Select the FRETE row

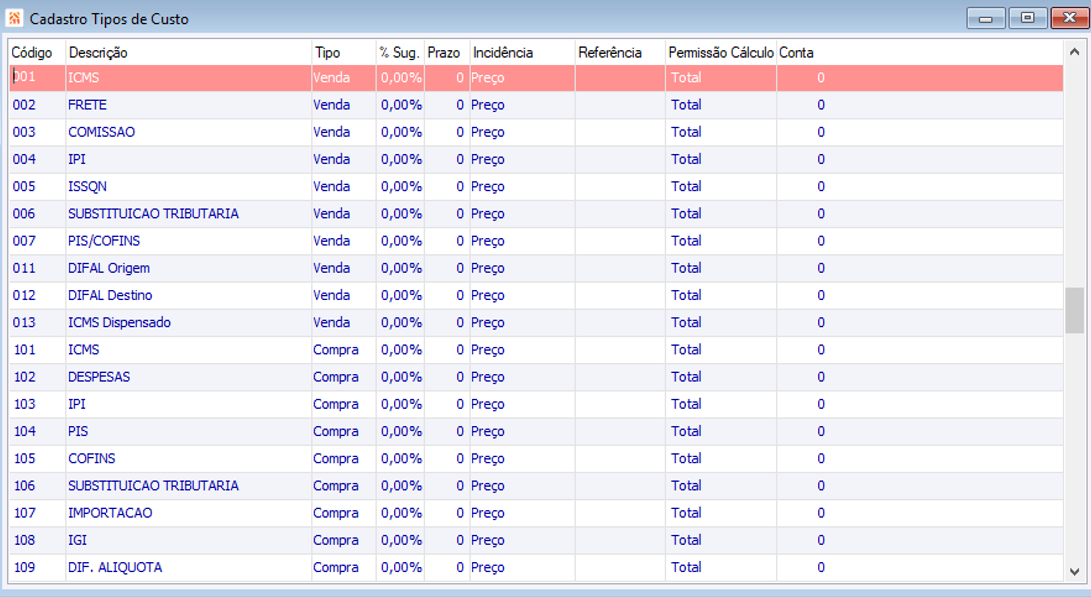point(536,105)
